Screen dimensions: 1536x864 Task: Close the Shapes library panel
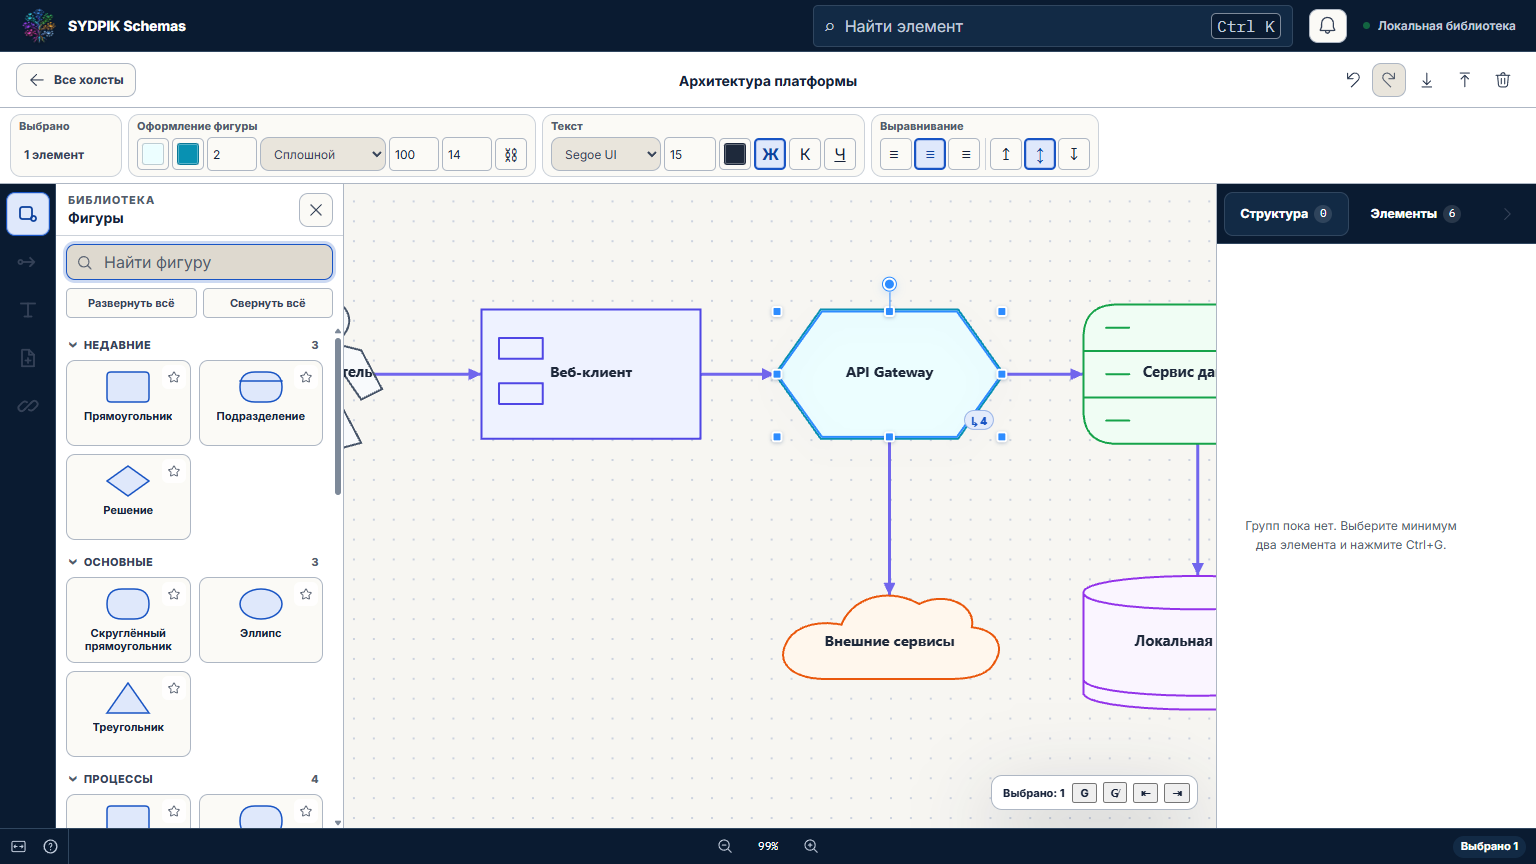point(316,210)
